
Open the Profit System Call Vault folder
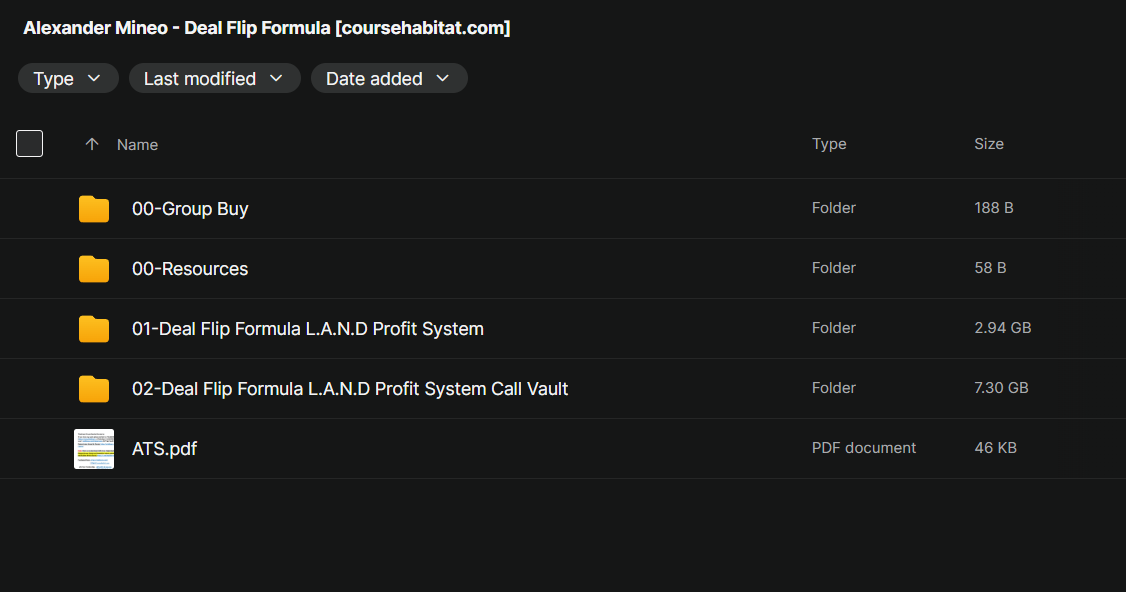[350, 389]
